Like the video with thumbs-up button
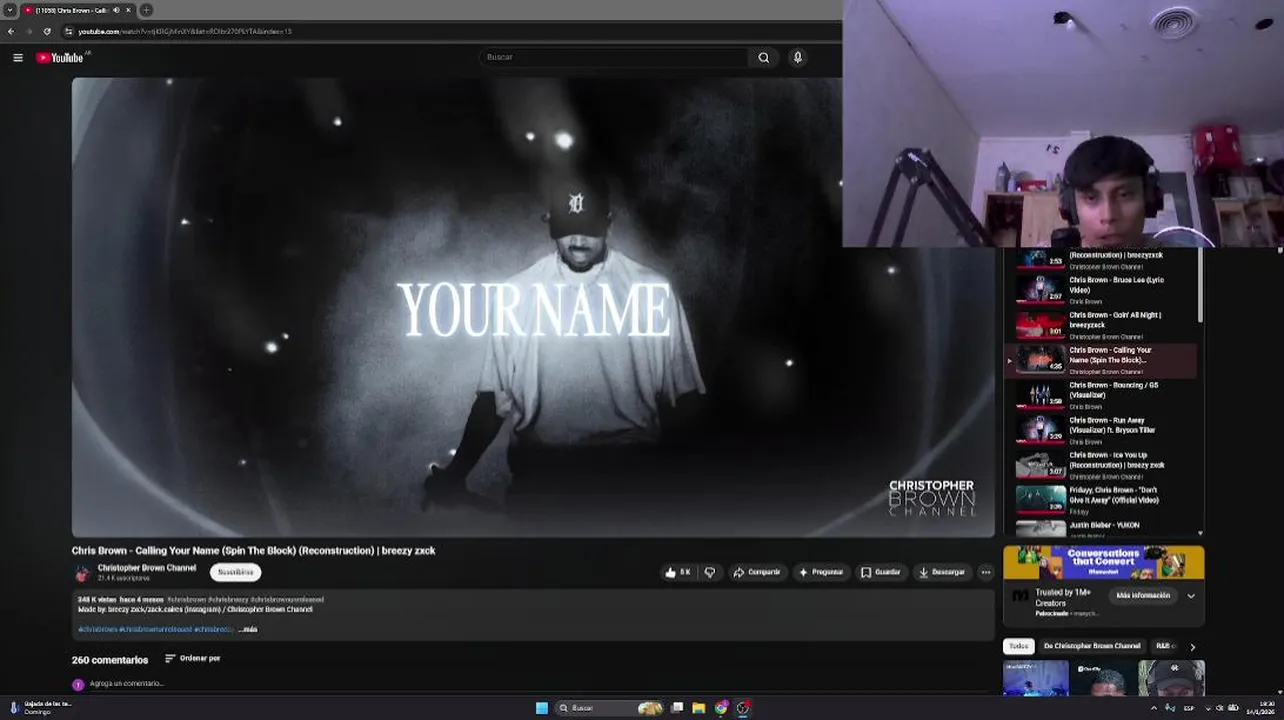This screenshot has width=1284, height=720. (678, 572)
